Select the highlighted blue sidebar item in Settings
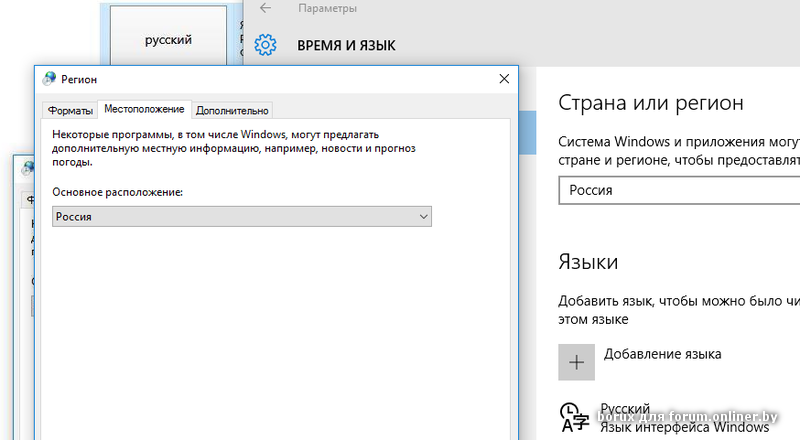Image resolution: width=800 pixels, height=440 pixels. coord(526,130)
